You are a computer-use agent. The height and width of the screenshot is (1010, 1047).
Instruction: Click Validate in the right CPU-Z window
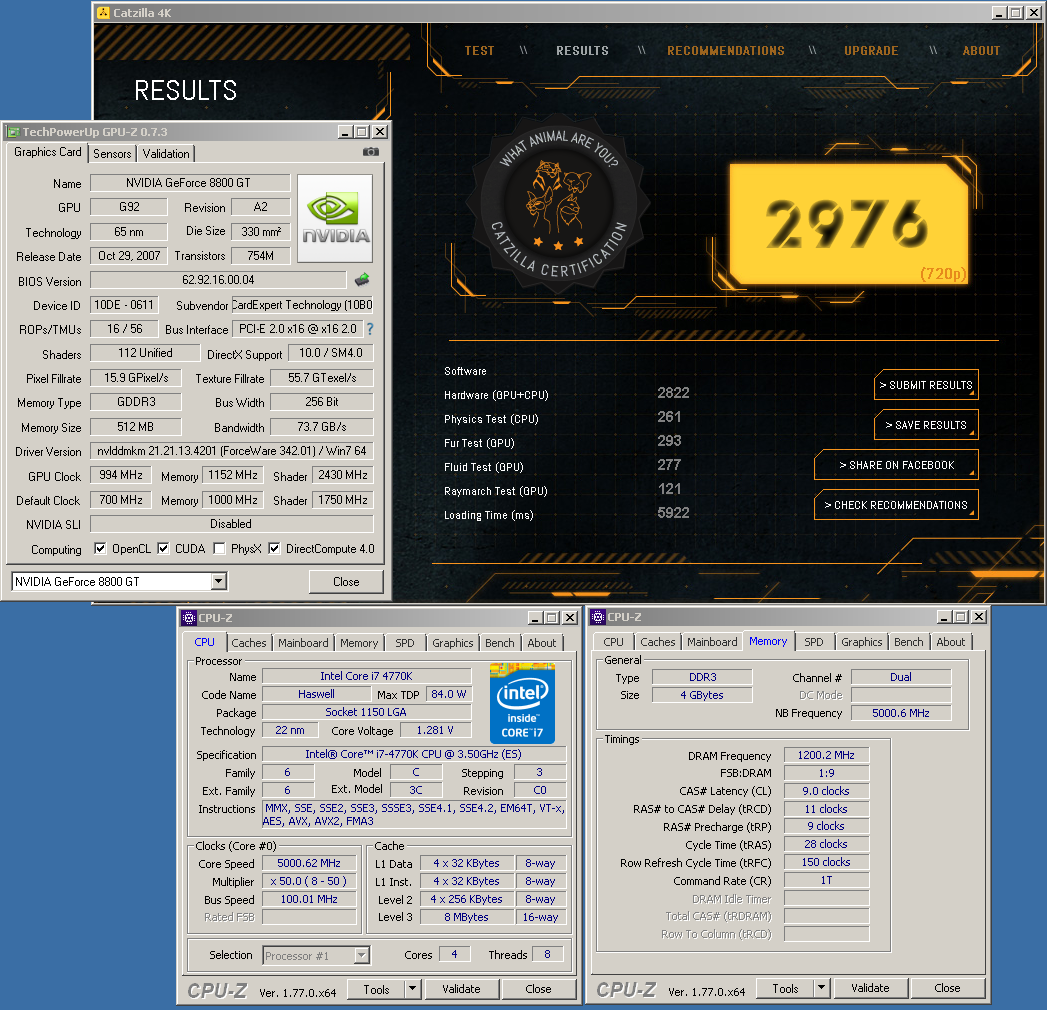click(870, 988)
